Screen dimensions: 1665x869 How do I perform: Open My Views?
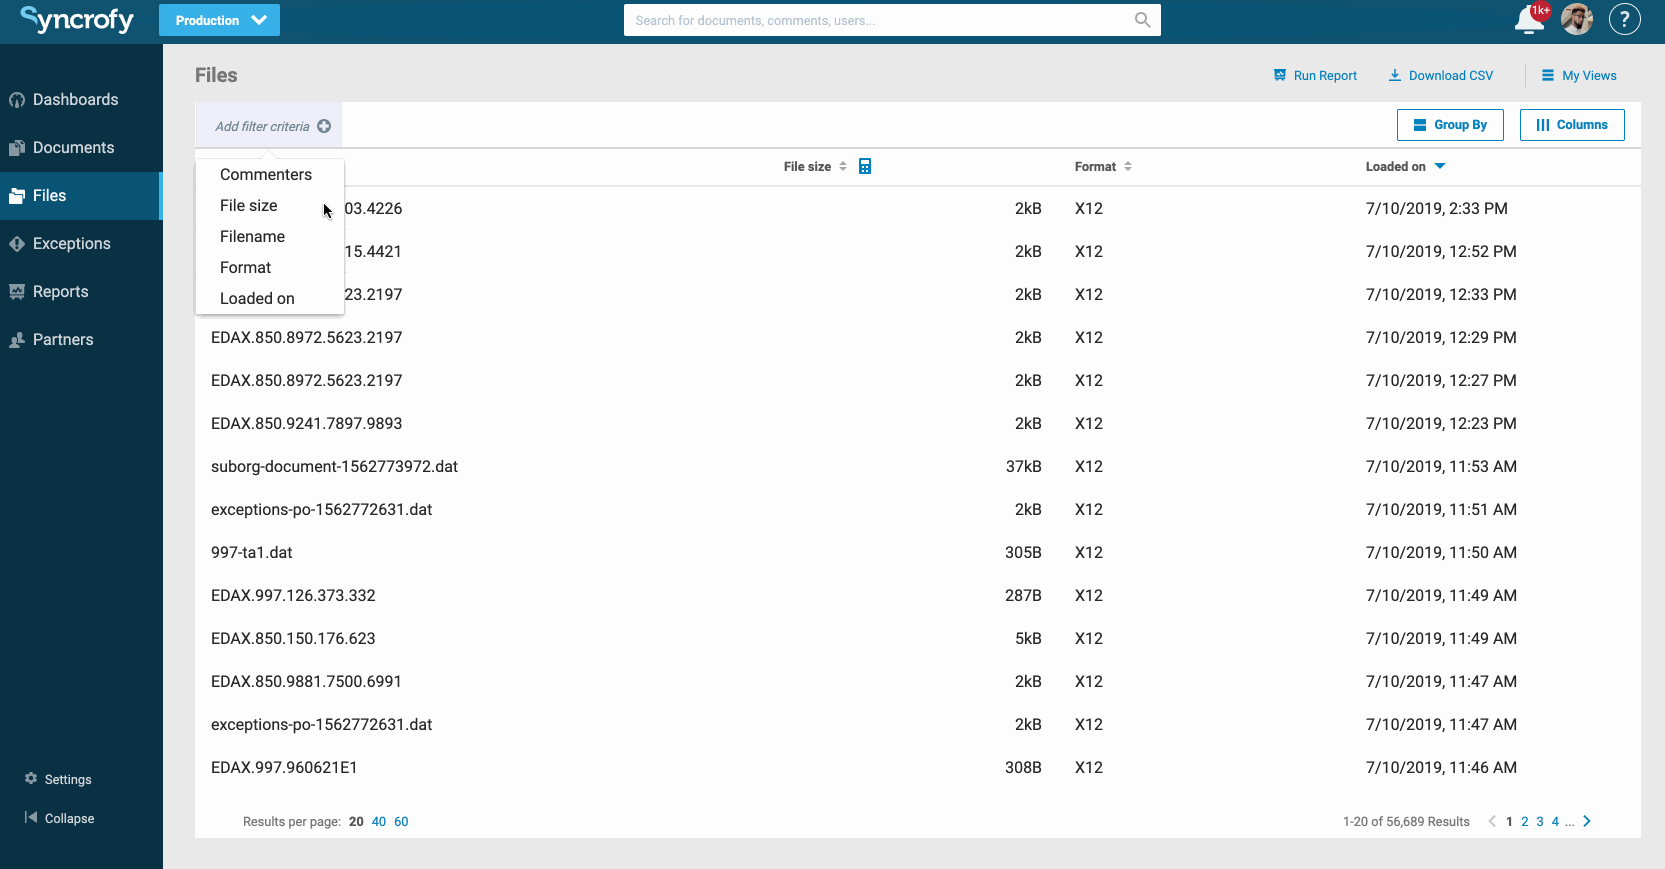pyautogui.click(x=1579, y=76)
